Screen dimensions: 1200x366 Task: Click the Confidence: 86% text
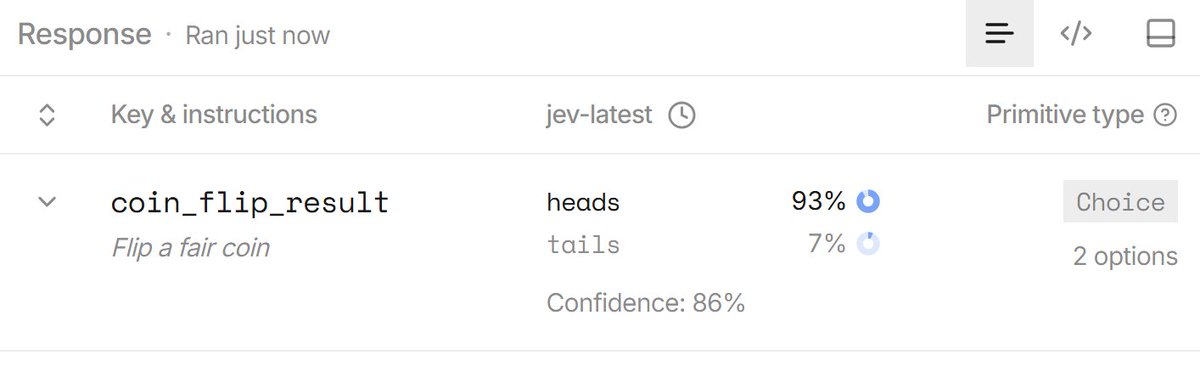click(x=646, y=303)
